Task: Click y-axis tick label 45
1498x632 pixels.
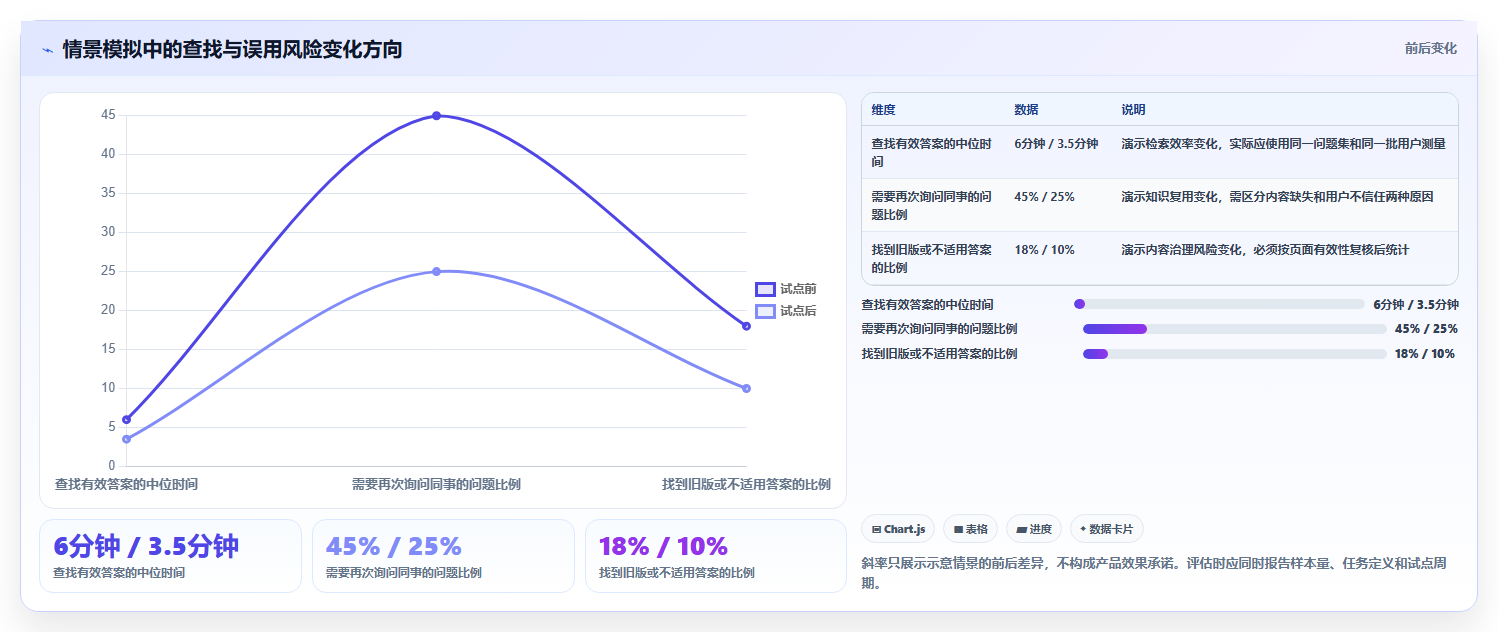Action: coord(108,115)
